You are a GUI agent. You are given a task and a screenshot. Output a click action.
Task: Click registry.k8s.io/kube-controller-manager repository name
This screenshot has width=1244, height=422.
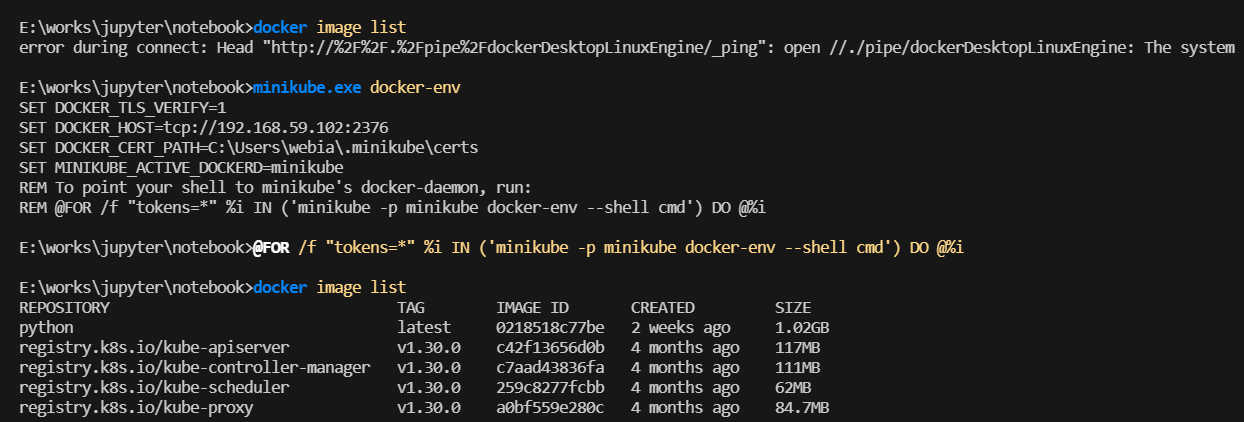click(195, 368)
